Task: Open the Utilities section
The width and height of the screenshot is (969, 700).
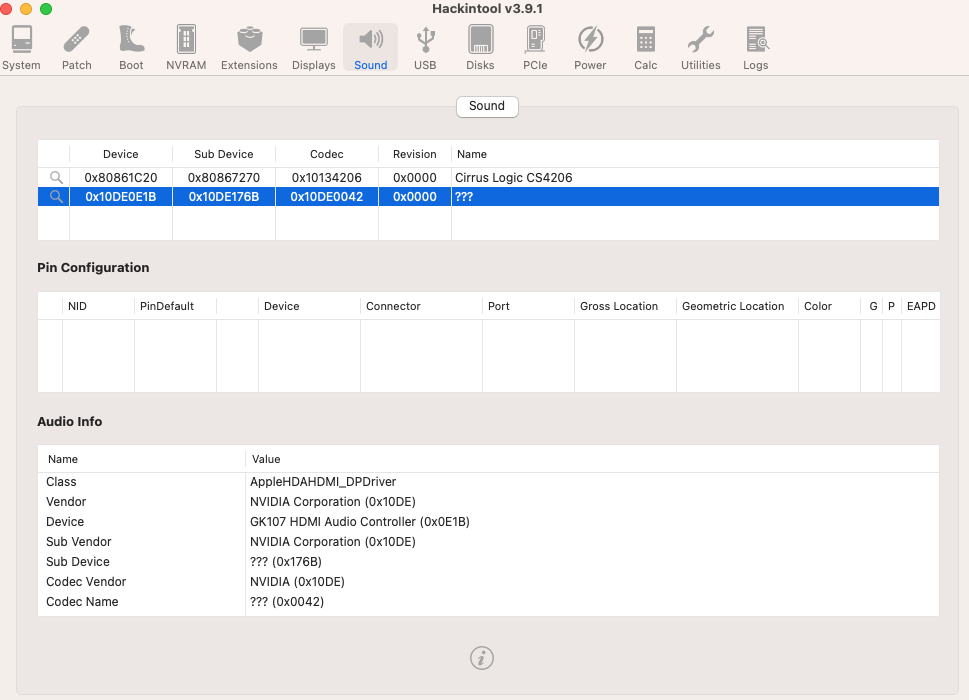Action: [x=701, y=48]
